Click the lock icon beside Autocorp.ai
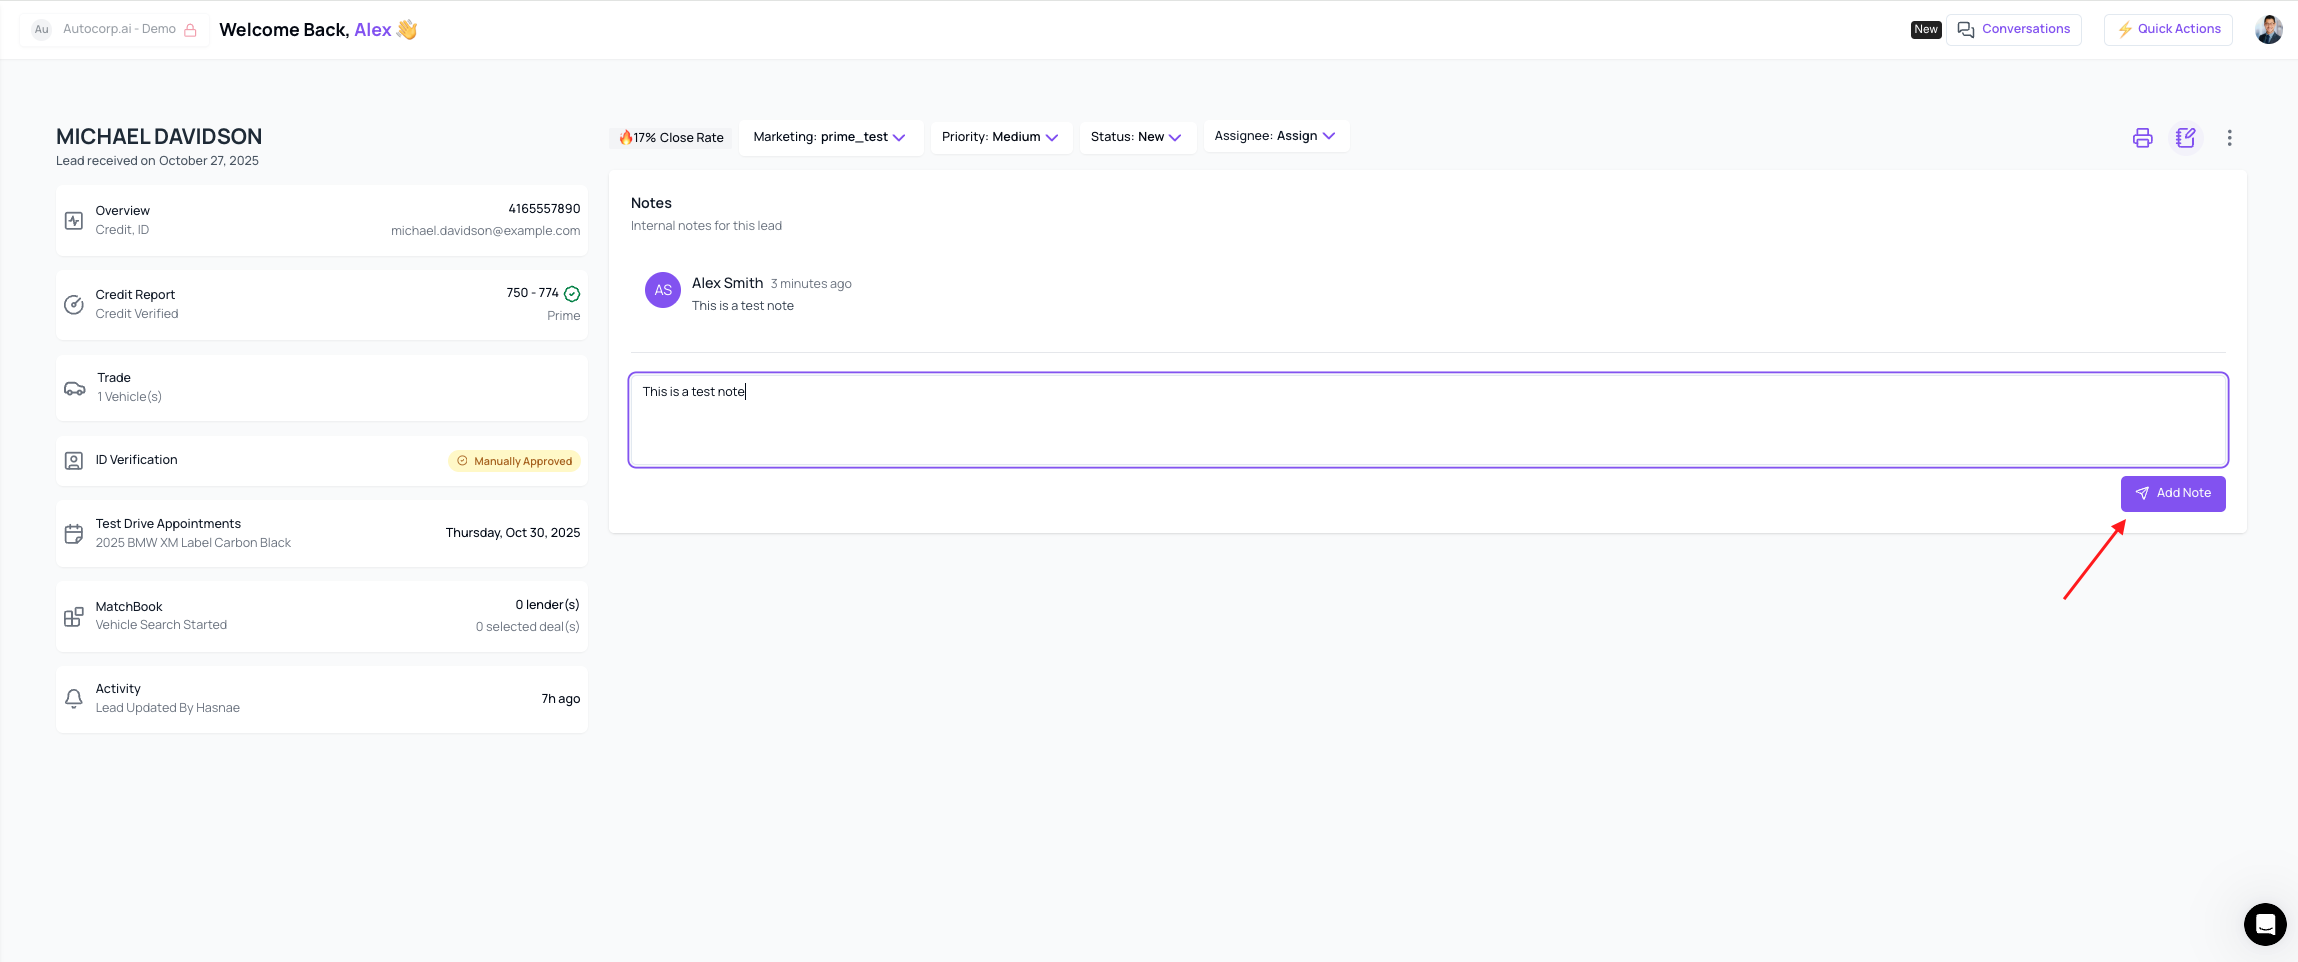Image resolution: width=2298 pixels, height=962 pixels. pyautogui.click(x=190, y=30)
